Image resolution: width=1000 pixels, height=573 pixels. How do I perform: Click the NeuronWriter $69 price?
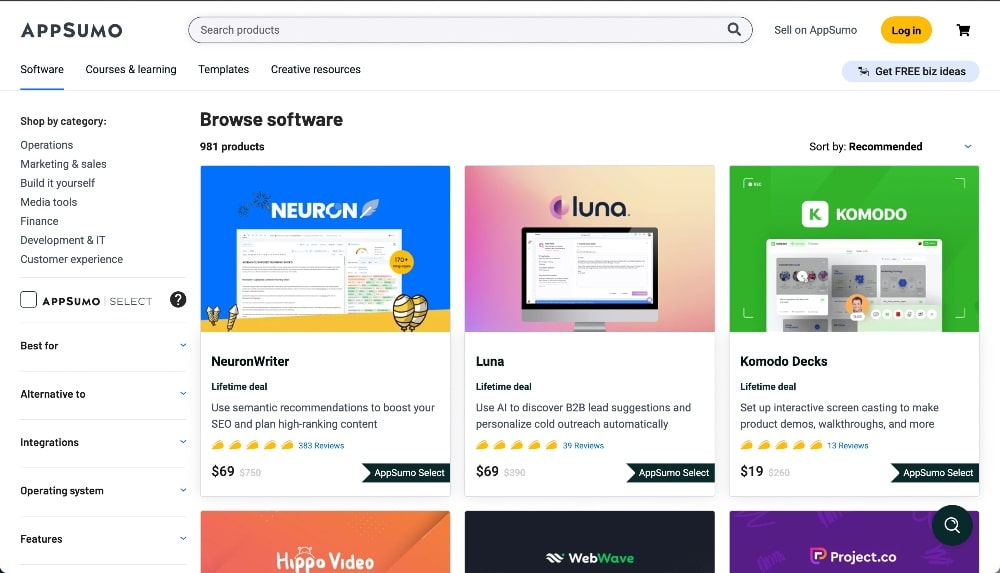[x=223, y=472]
